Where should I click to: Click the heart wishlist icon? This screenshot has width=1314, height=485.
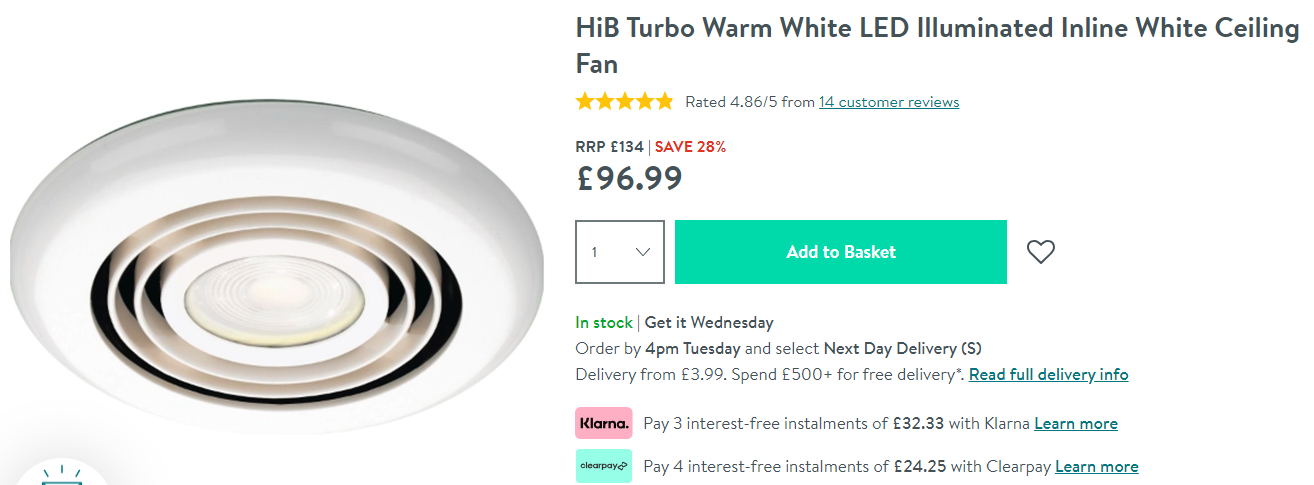coord(1041,252)
